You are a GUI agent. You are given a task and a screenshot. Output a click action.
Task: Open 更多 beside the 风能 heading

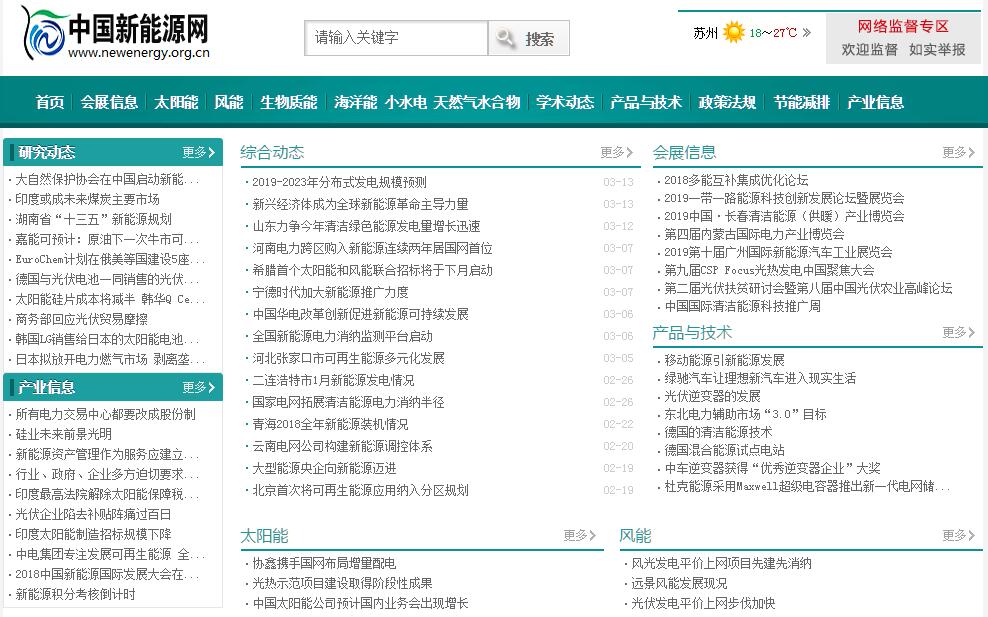[959, 535]
